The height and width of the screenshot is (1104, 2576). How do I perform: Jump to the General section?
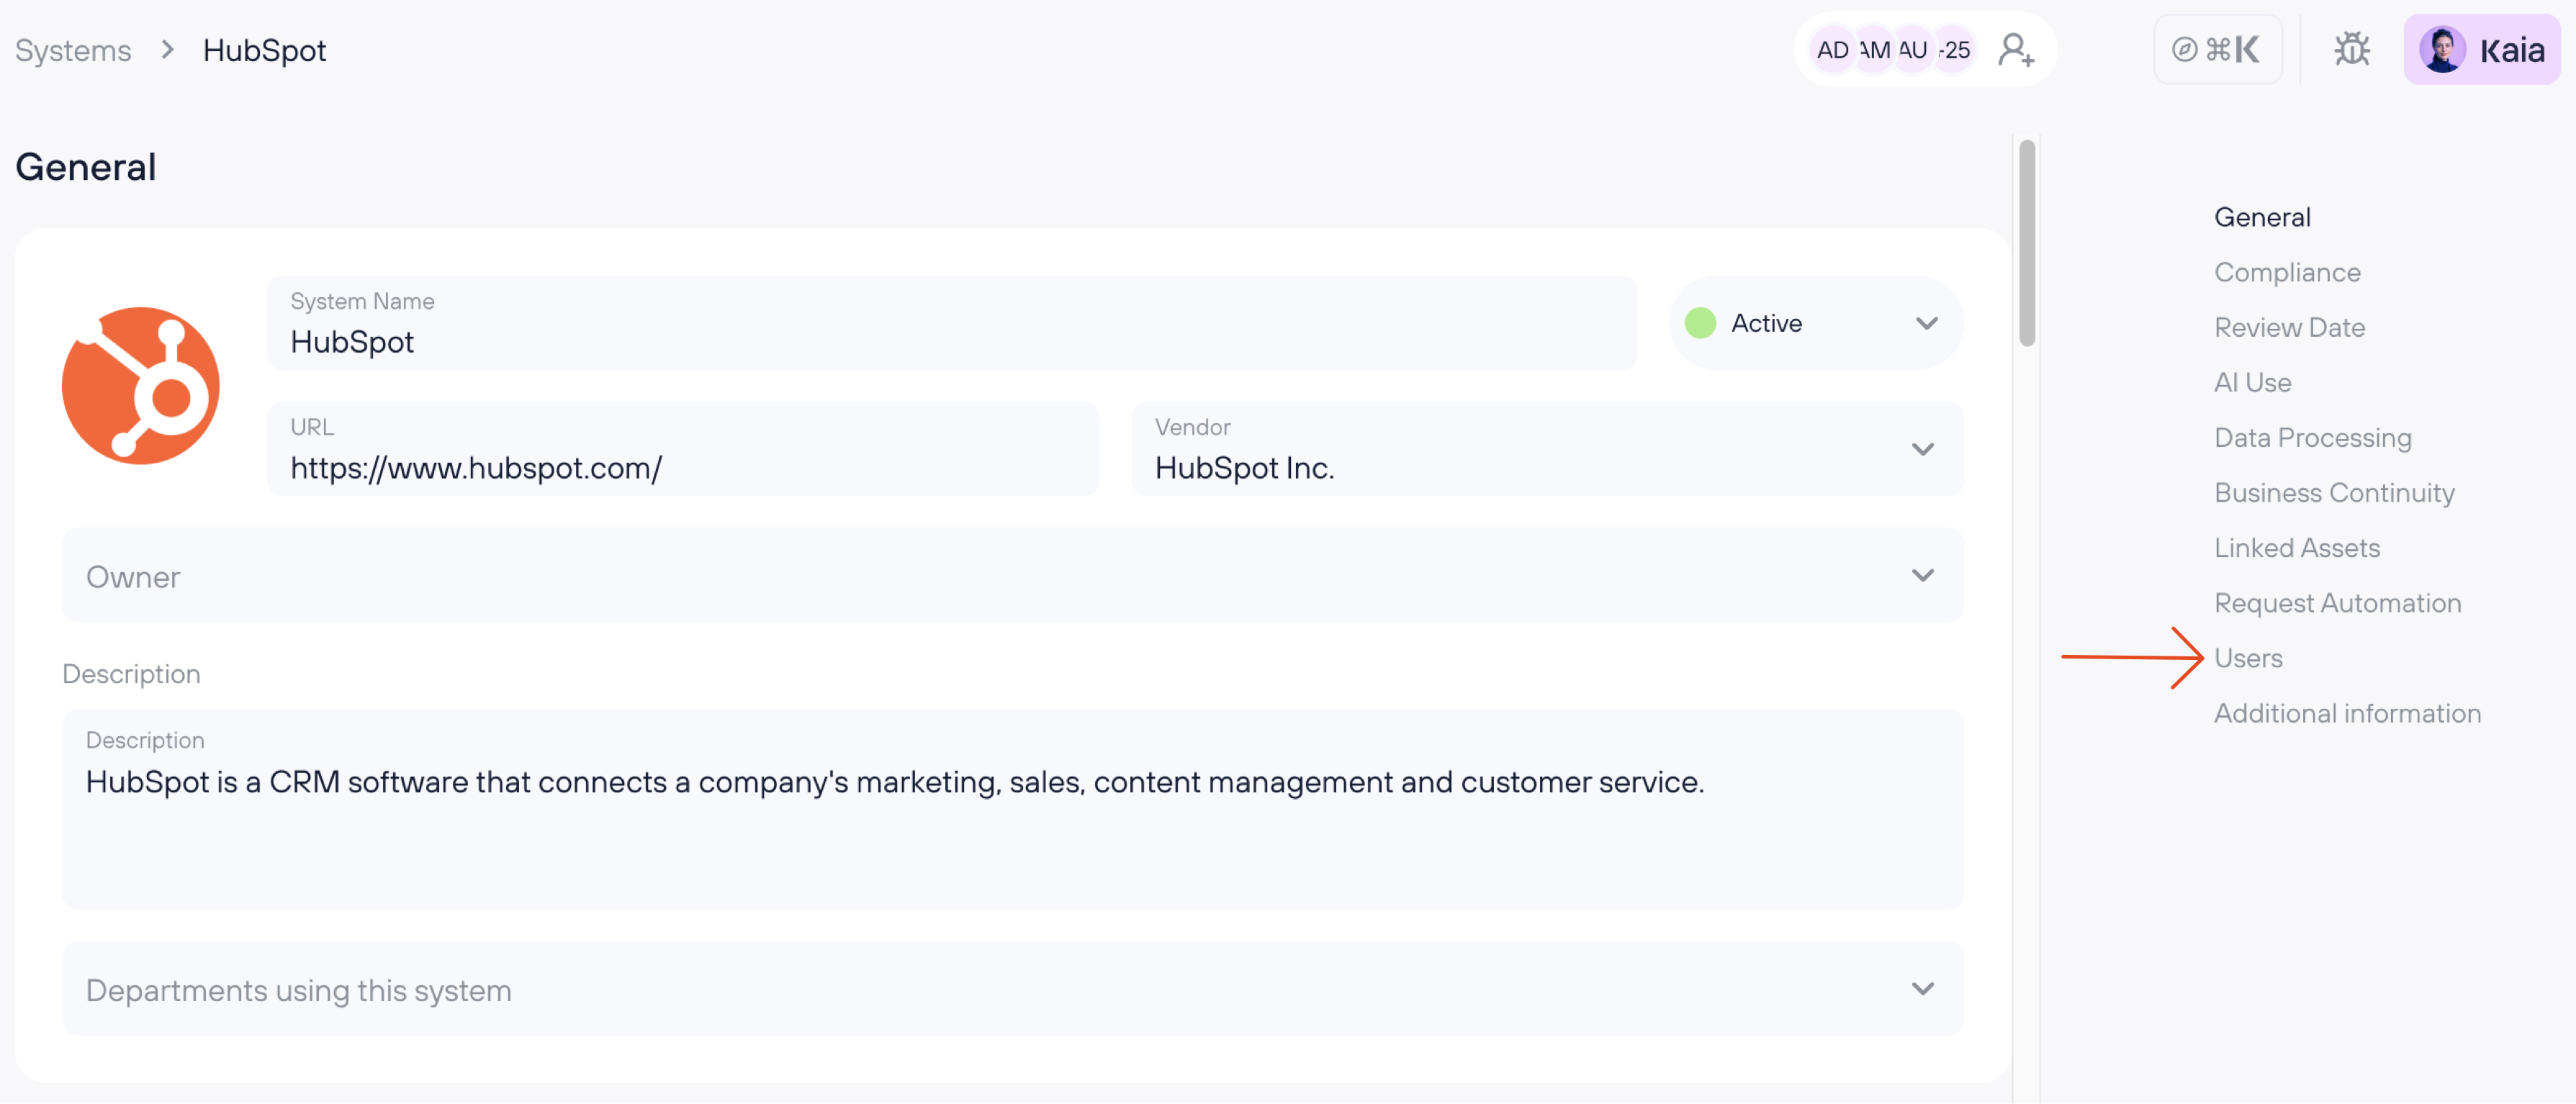2262,217
